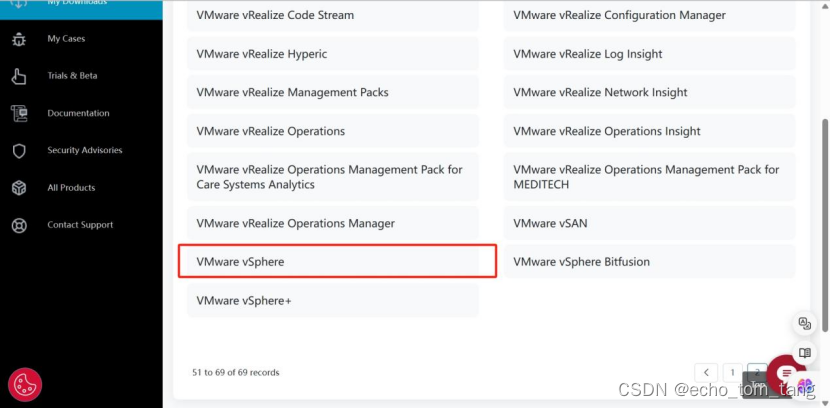Image resolution: width=831 pixels, height=409 pixels.
Task: Open the VMware vSAN product
Action: (649, 224)
